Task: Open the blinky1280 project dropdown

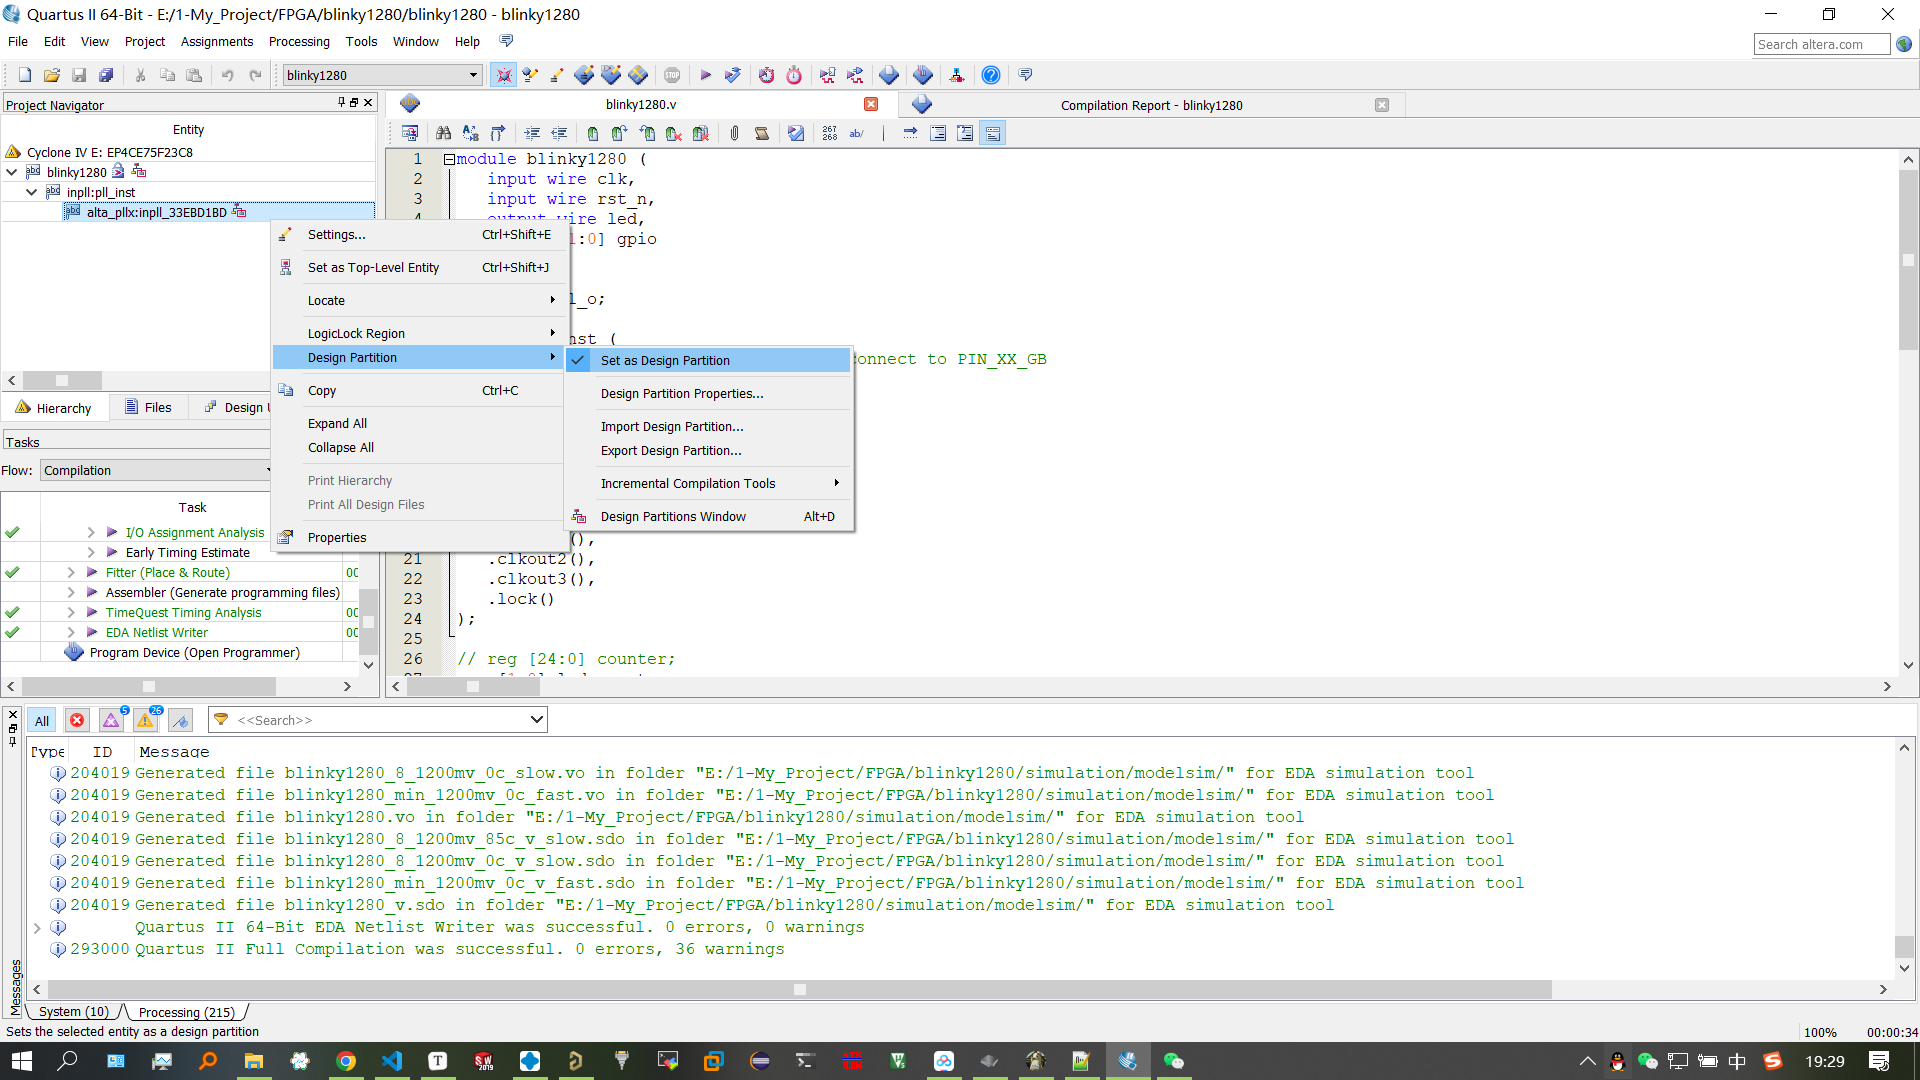Action: (x=382, y=75)
